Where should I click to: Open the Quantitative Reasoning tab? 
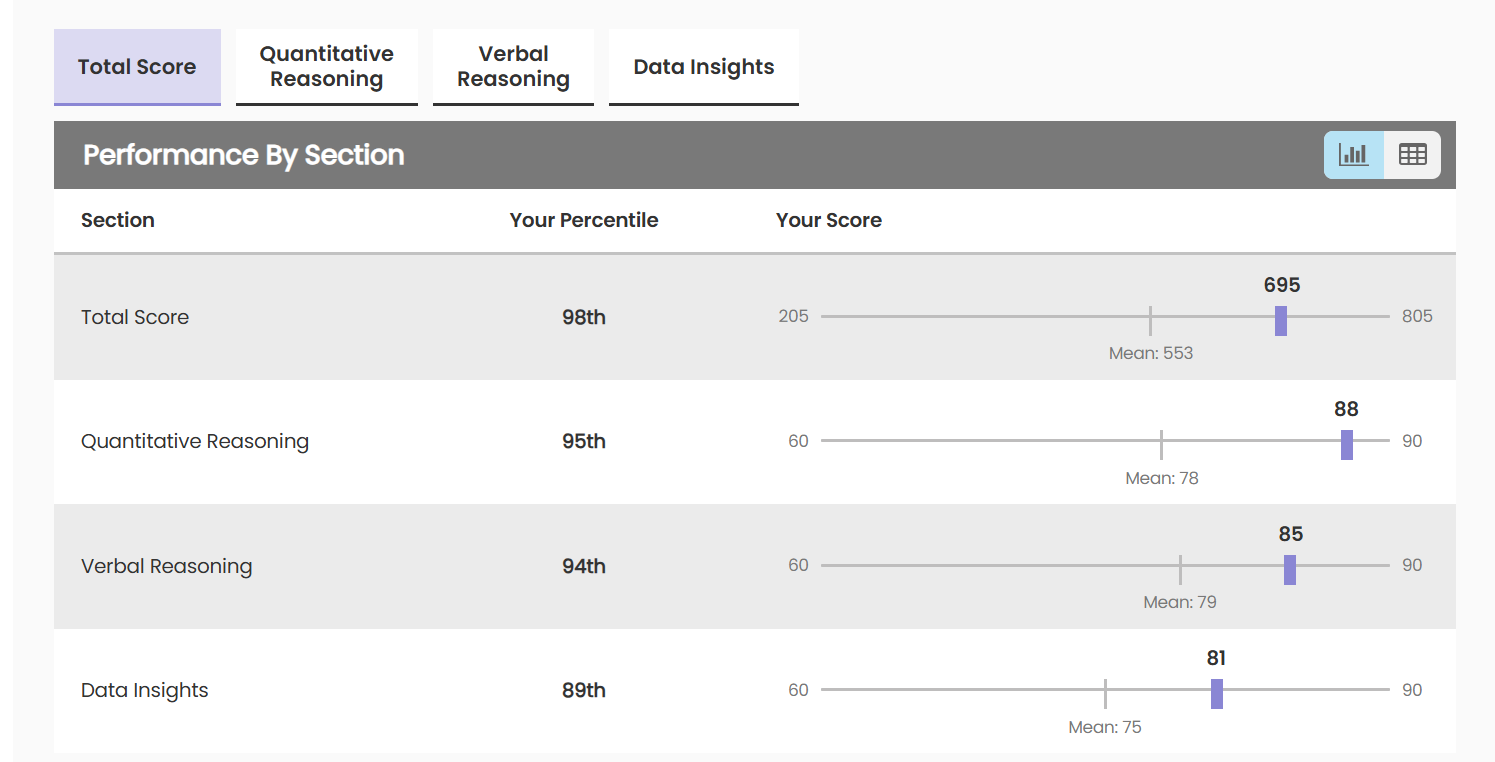(x=326, y=66)
